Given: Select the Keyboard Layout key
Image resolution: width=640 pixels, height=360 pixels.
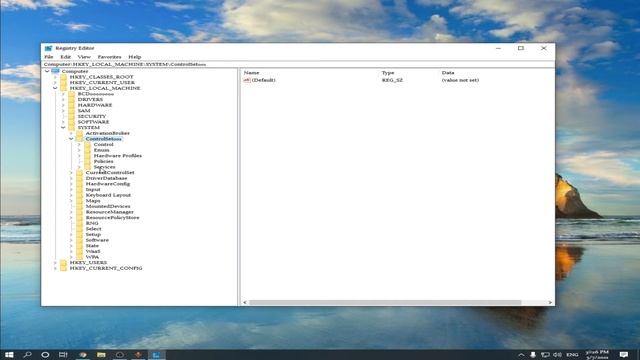Looking at the screenshot, I should pos(108,195).
